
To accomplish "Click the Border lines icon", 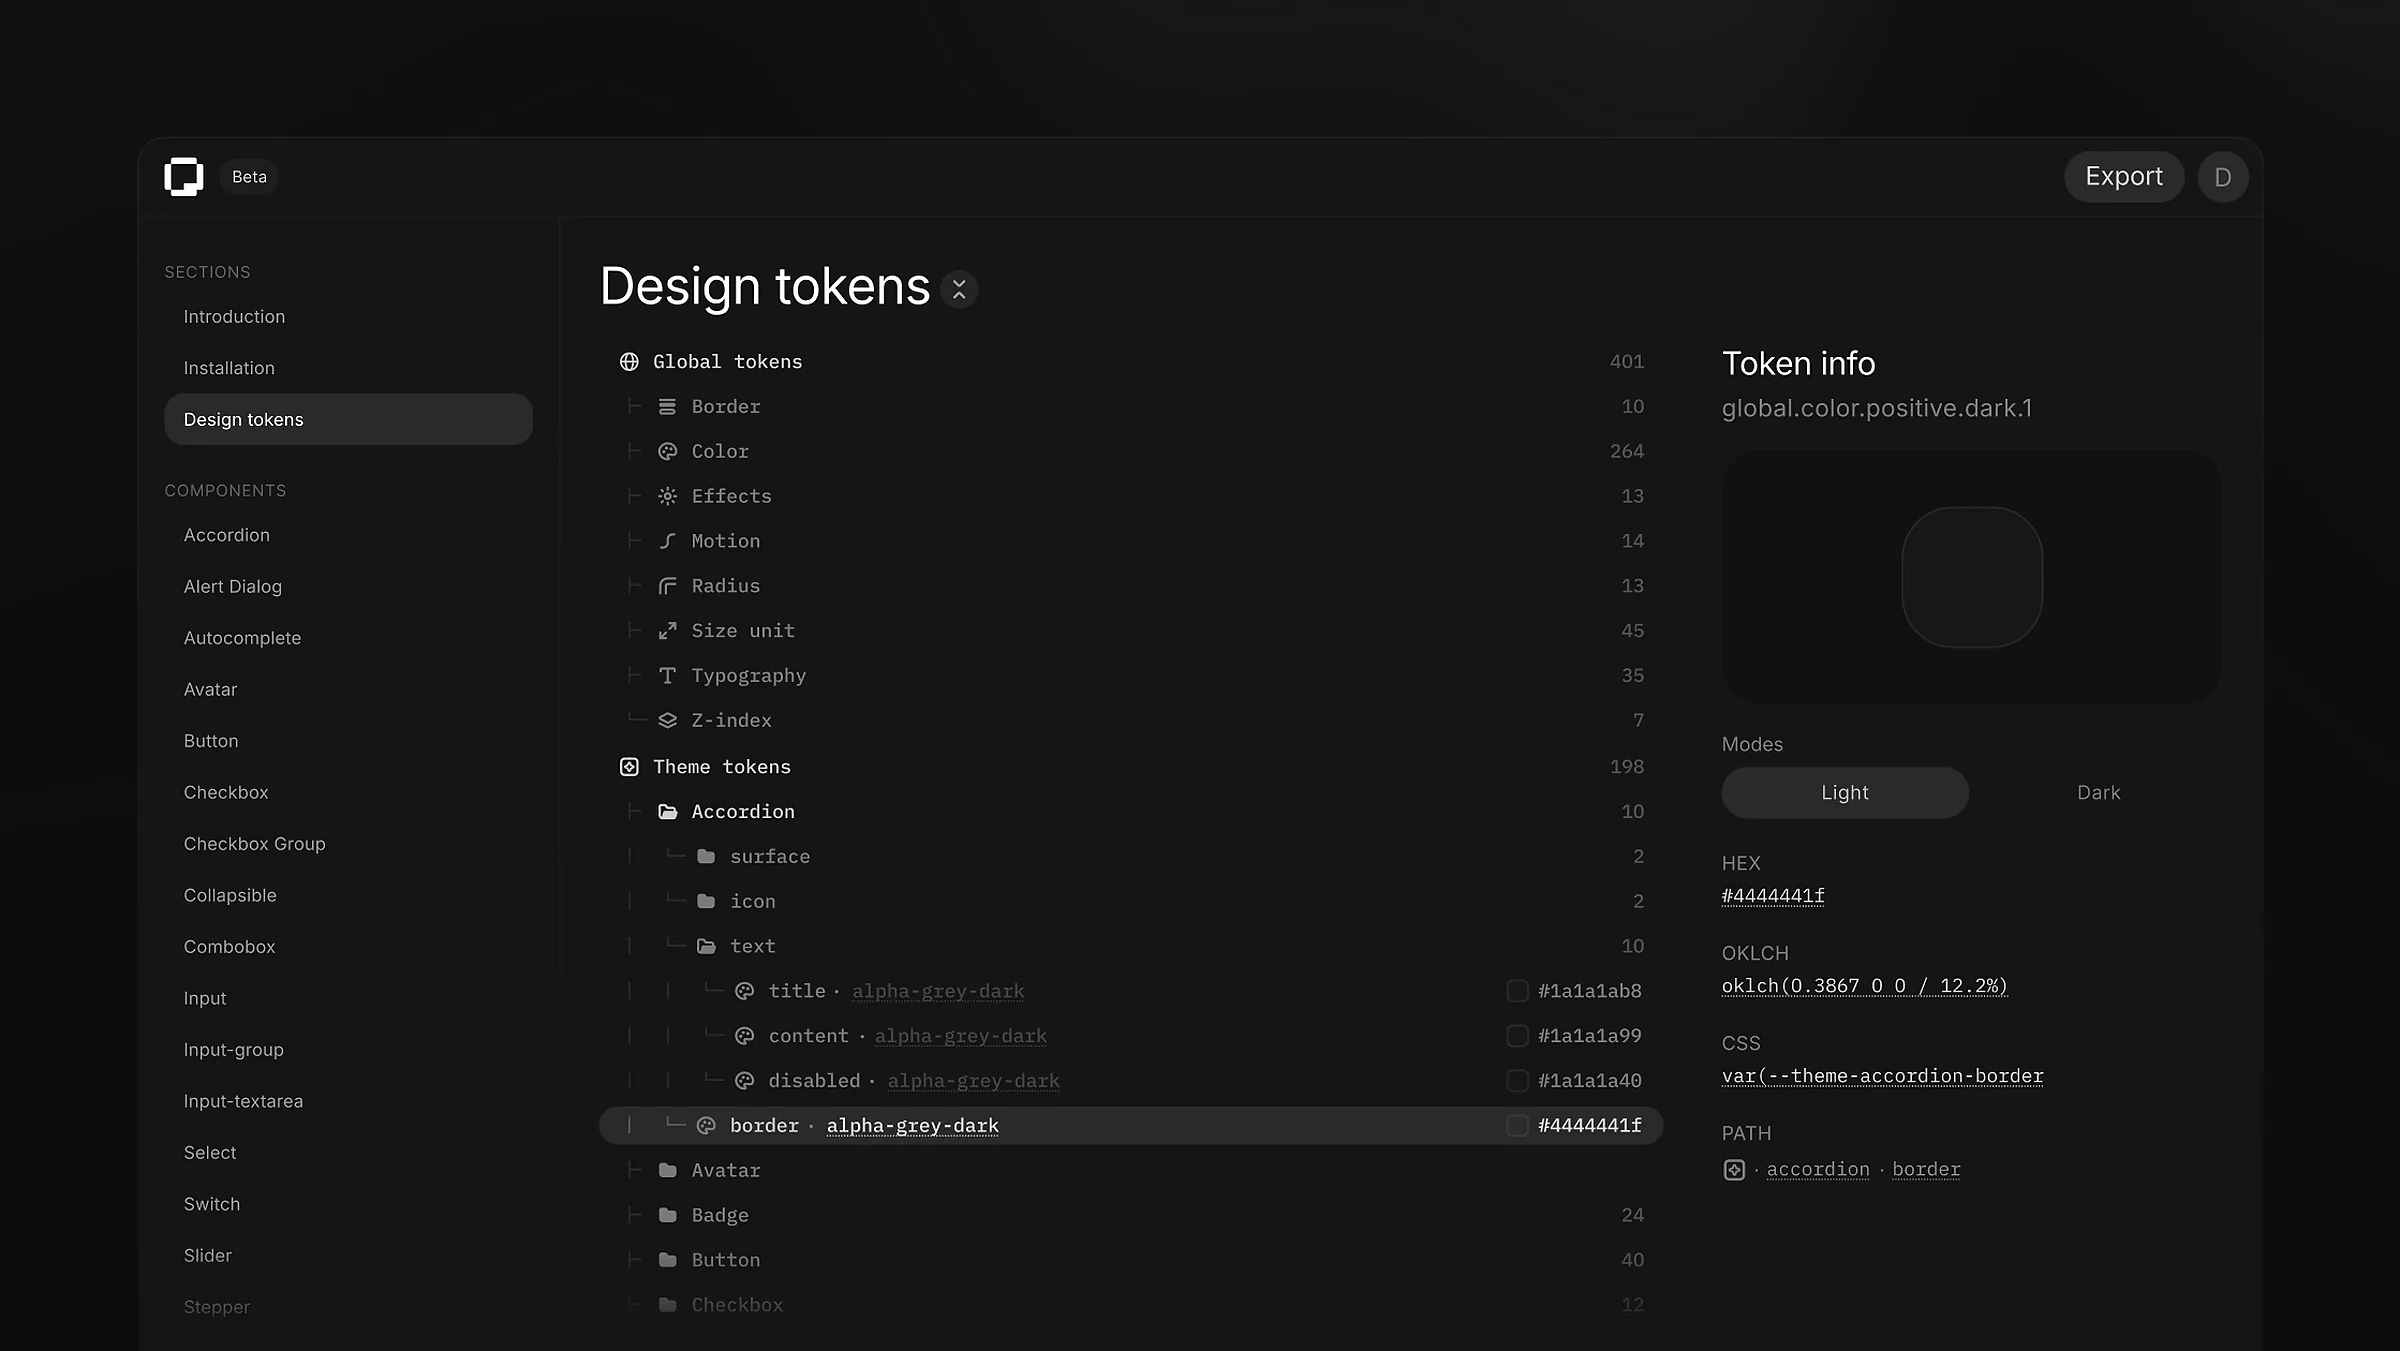I will (667, 407).
